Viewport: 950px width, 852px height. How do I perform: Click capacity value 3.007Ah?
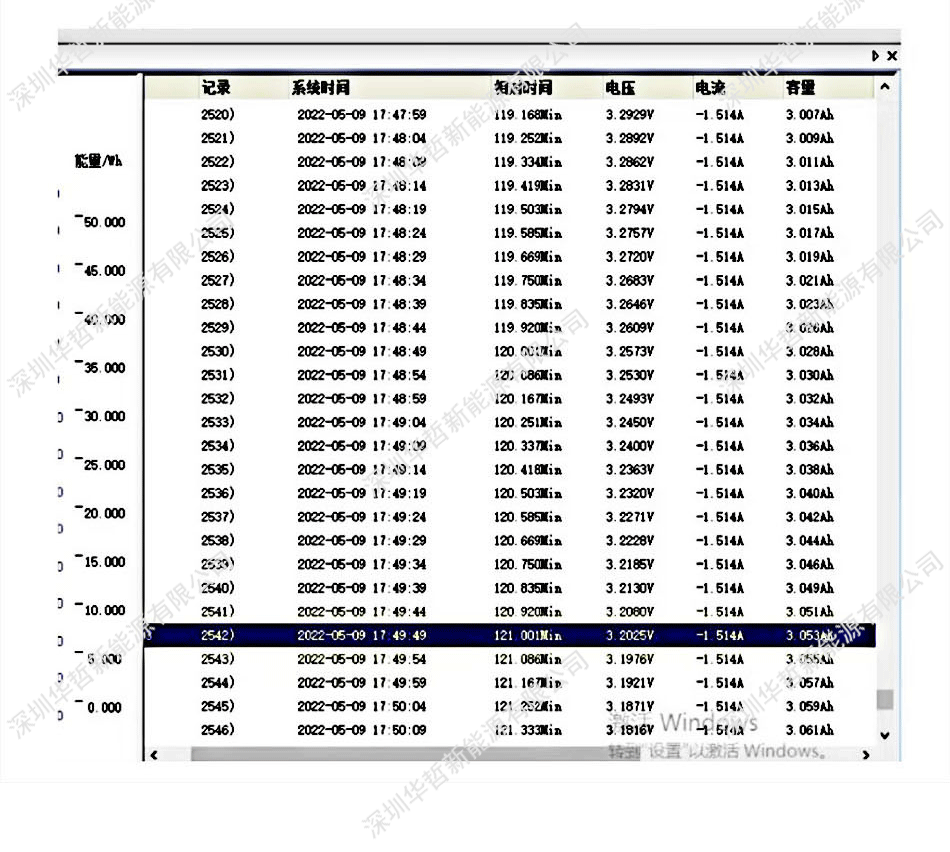click(x=810, y=115)
